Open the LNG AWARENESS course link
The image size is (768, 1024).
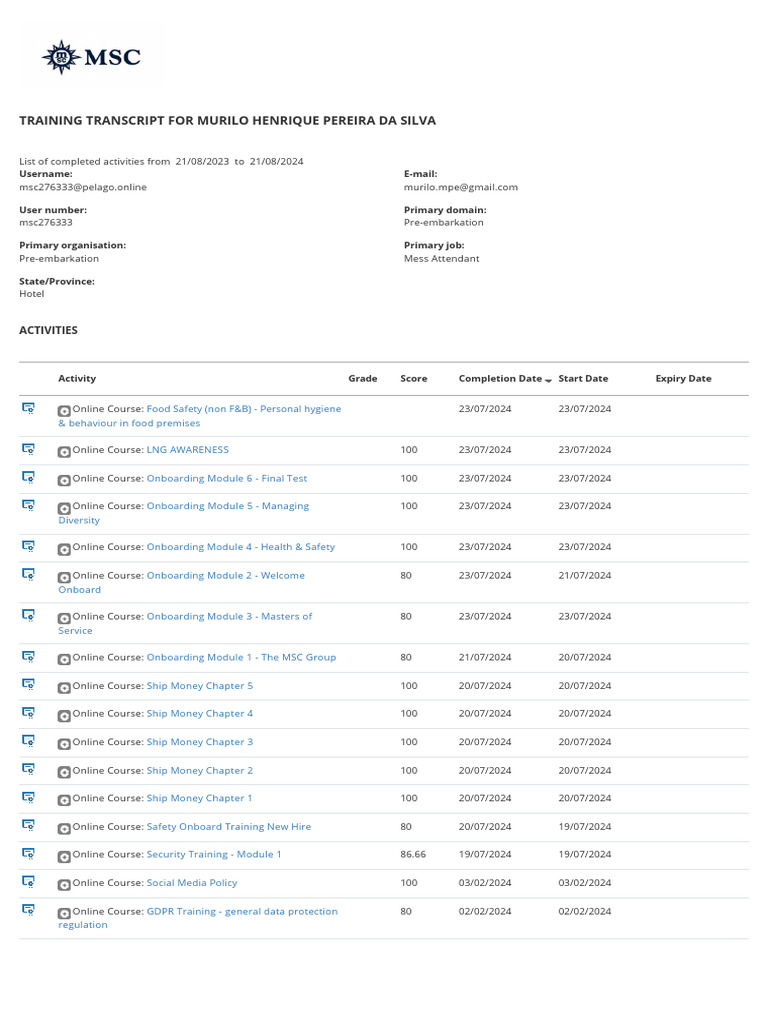coord(187,449)
